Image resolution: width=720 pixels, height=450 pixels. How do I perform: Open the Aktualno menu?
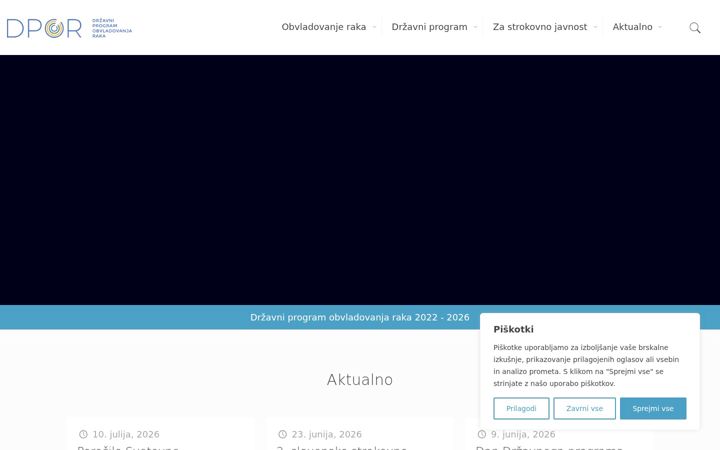632,27
